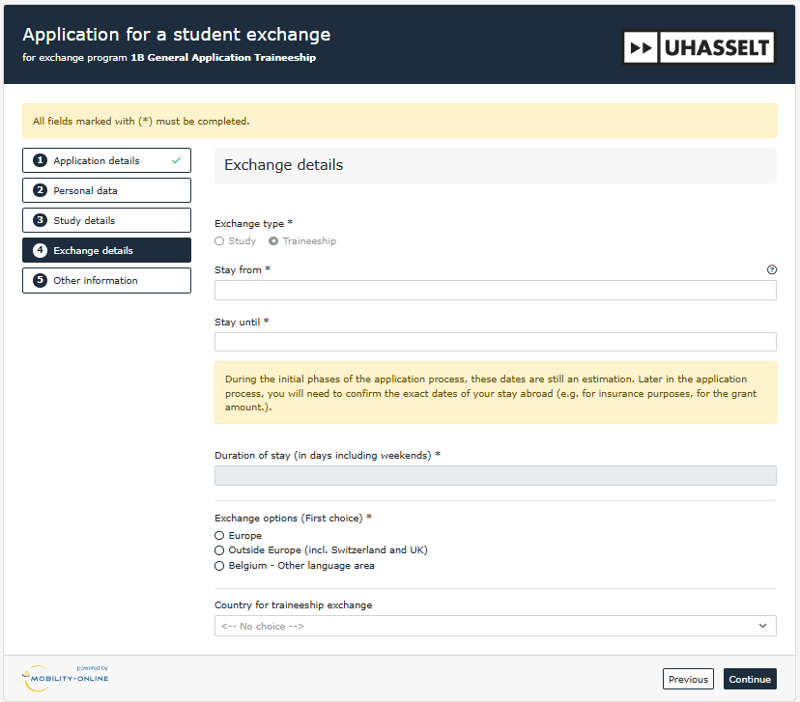Click the Stay from date field
The image size is (800, 702).
click(495, 290)
